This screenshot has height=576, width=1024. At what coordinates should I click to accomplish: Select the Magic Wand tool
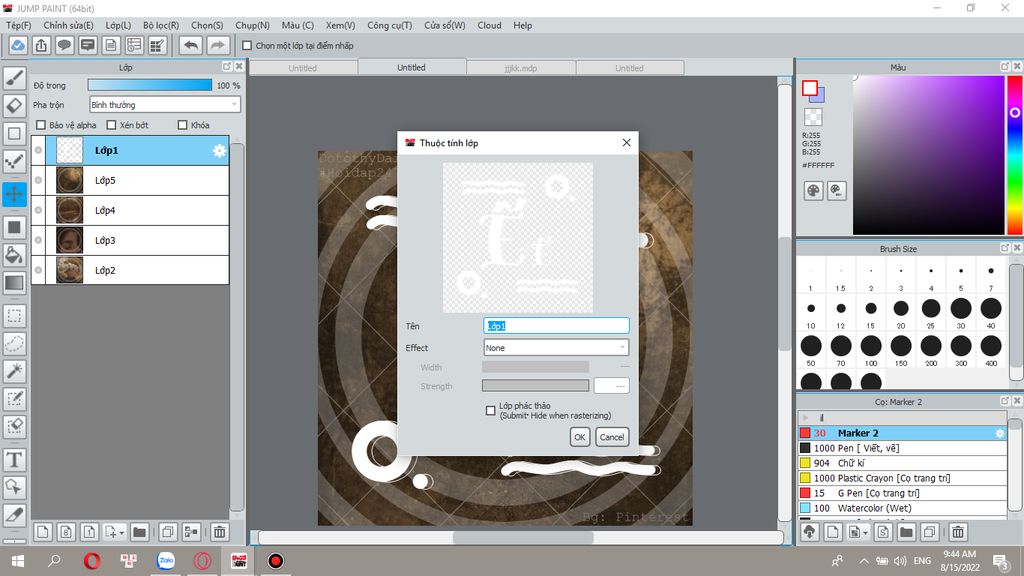pyautogui.click(x=14, y=371)
